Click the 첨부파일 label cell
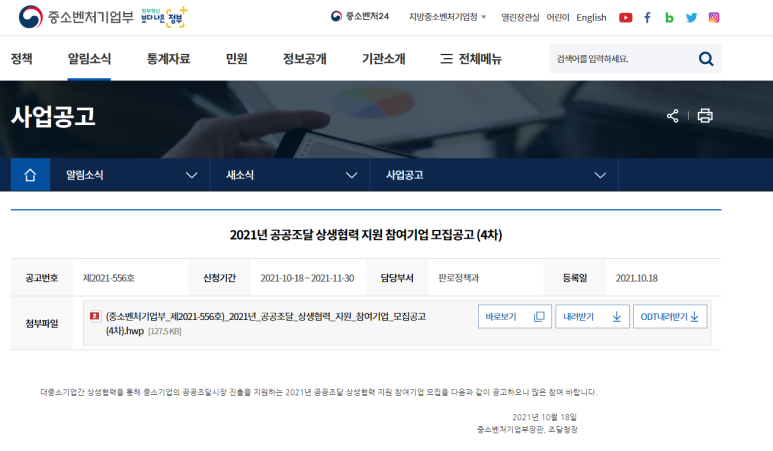773x451 pixels. pyautogui.click(x=42, y=323)
